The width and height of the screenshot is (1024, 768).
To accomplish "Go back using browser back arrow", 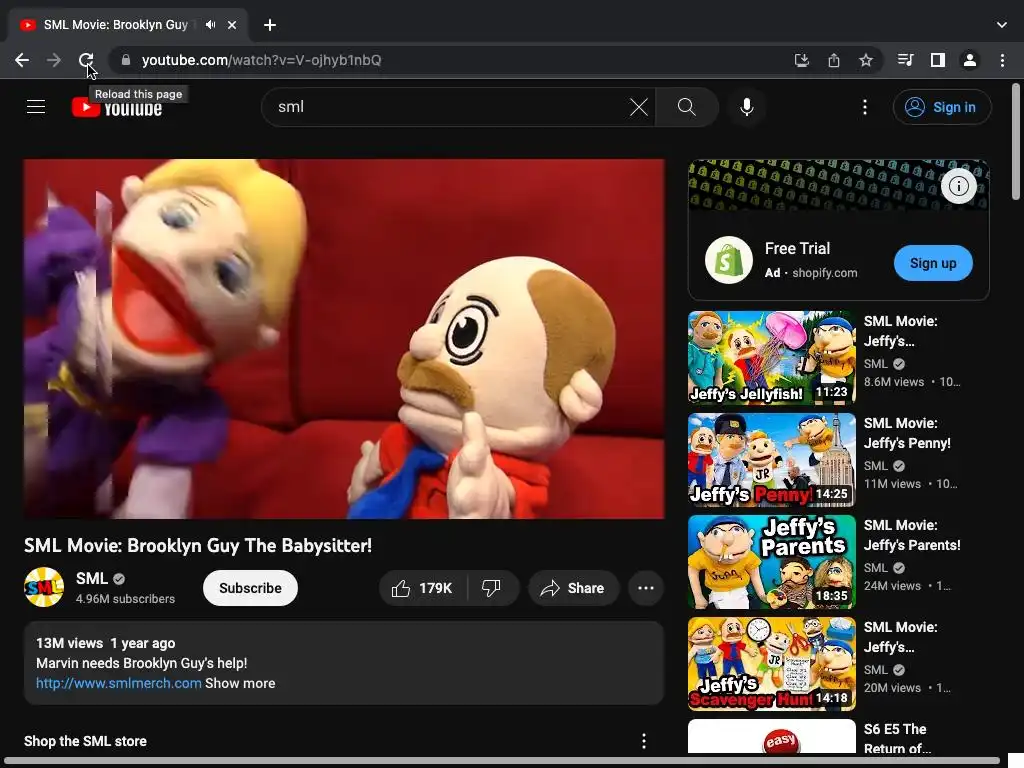I will pyautogui.click(x=22, y=60).
